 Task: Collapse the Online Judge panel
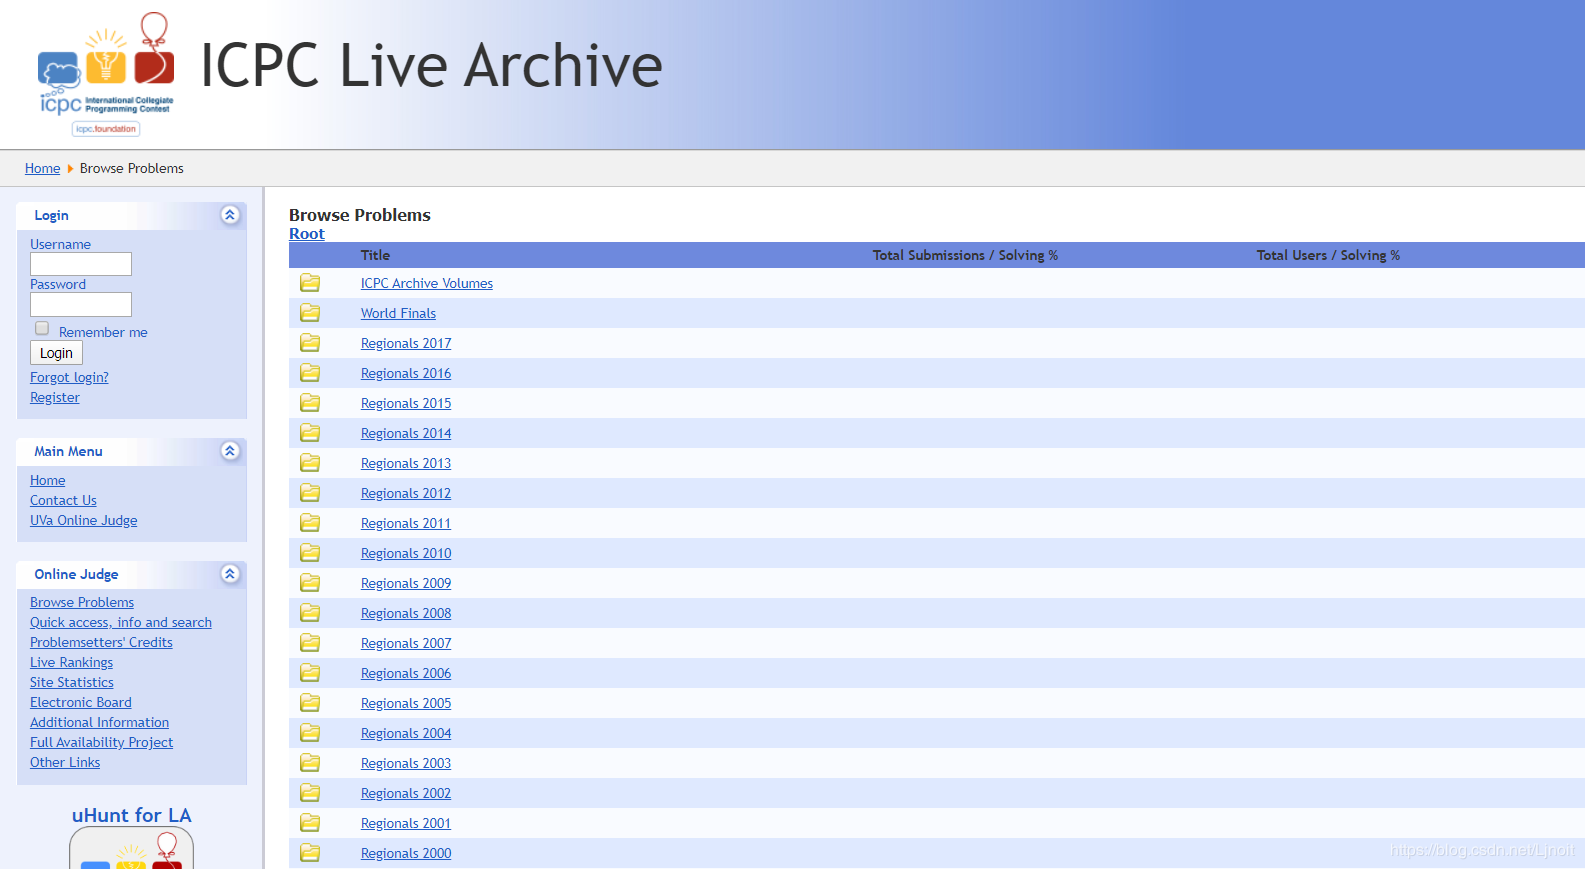230,574
